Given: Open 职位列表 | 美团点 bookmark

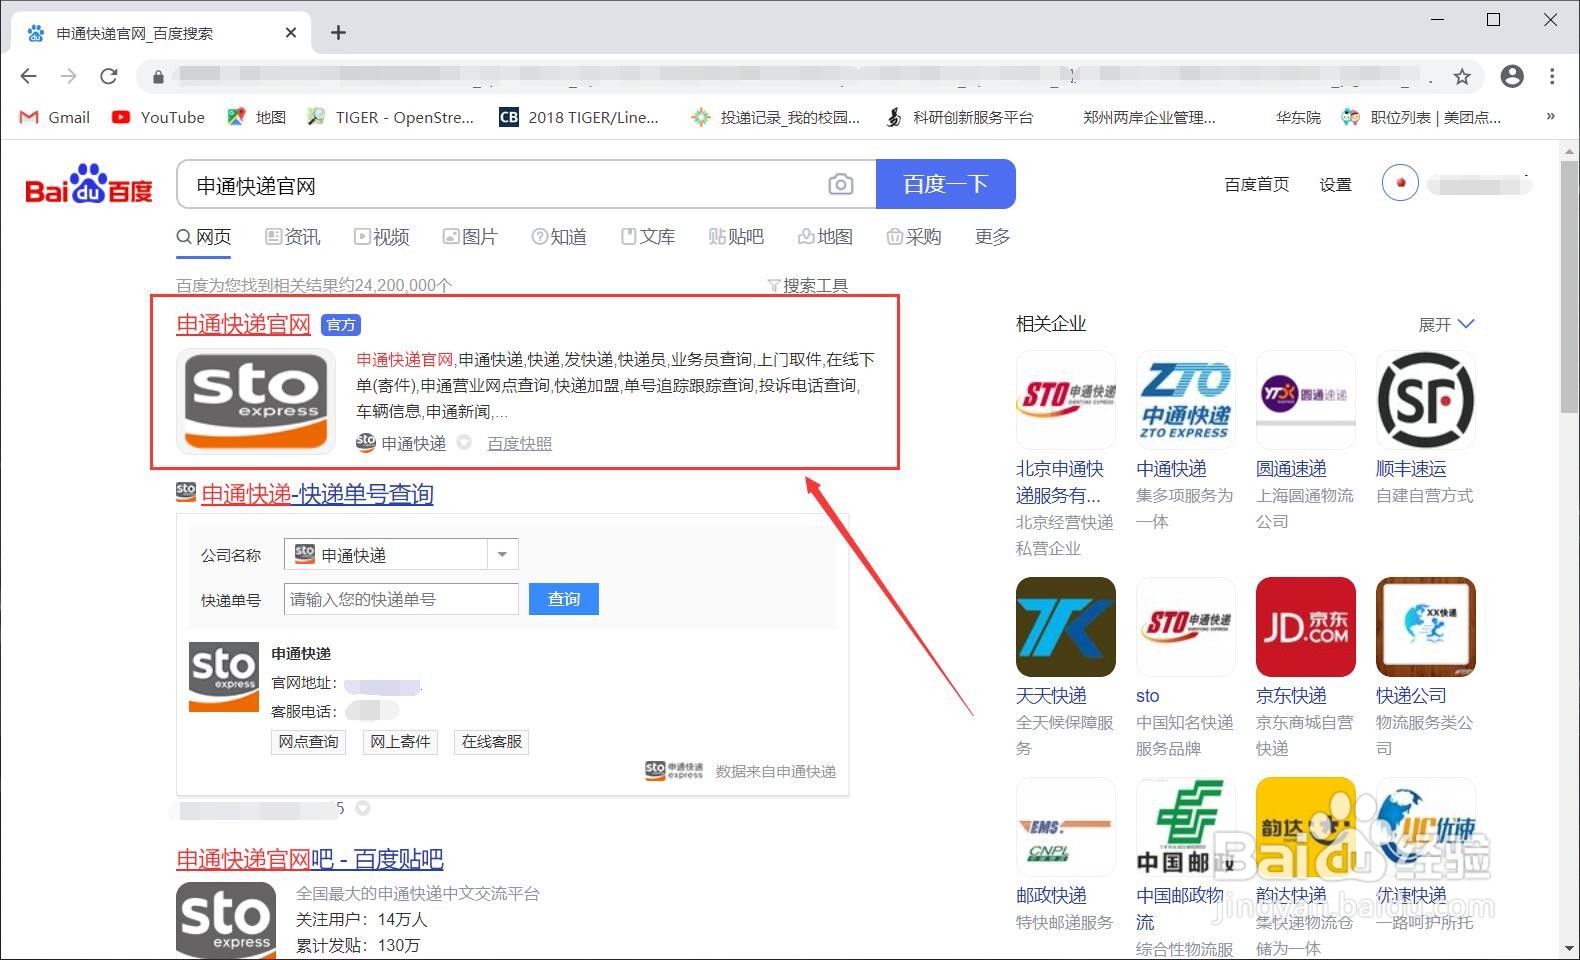Looking at the screenshot, I should (1421, 117).
